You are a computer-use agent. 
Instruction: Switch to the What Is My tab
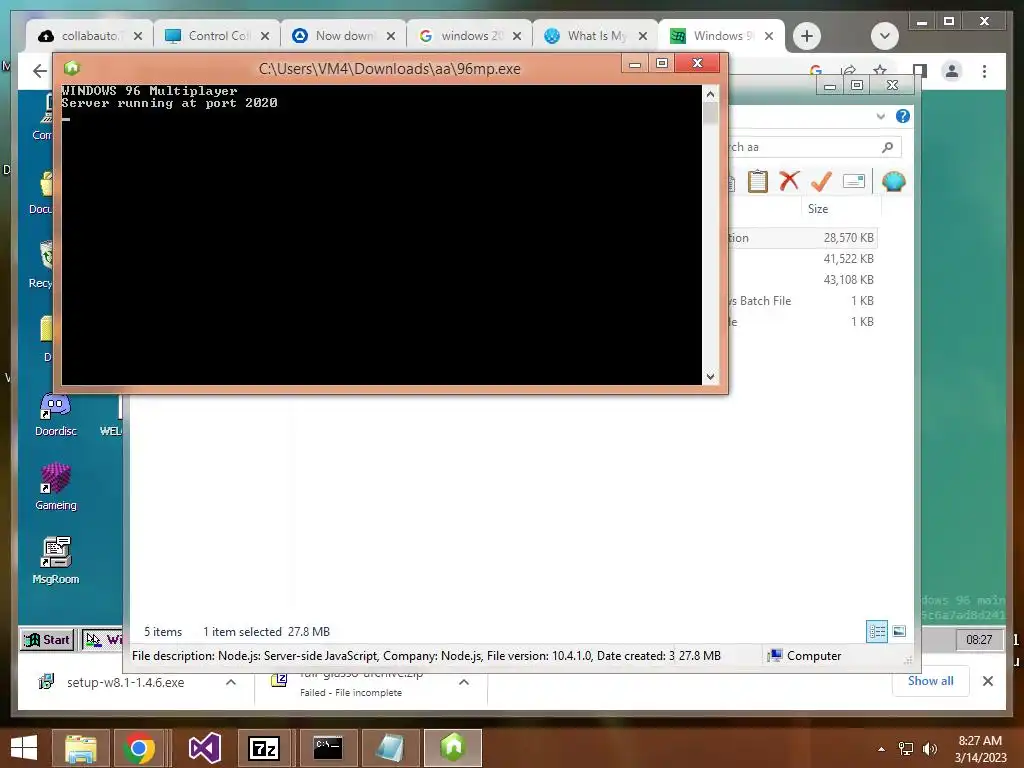pyautogui.click(x=596, y=36)
